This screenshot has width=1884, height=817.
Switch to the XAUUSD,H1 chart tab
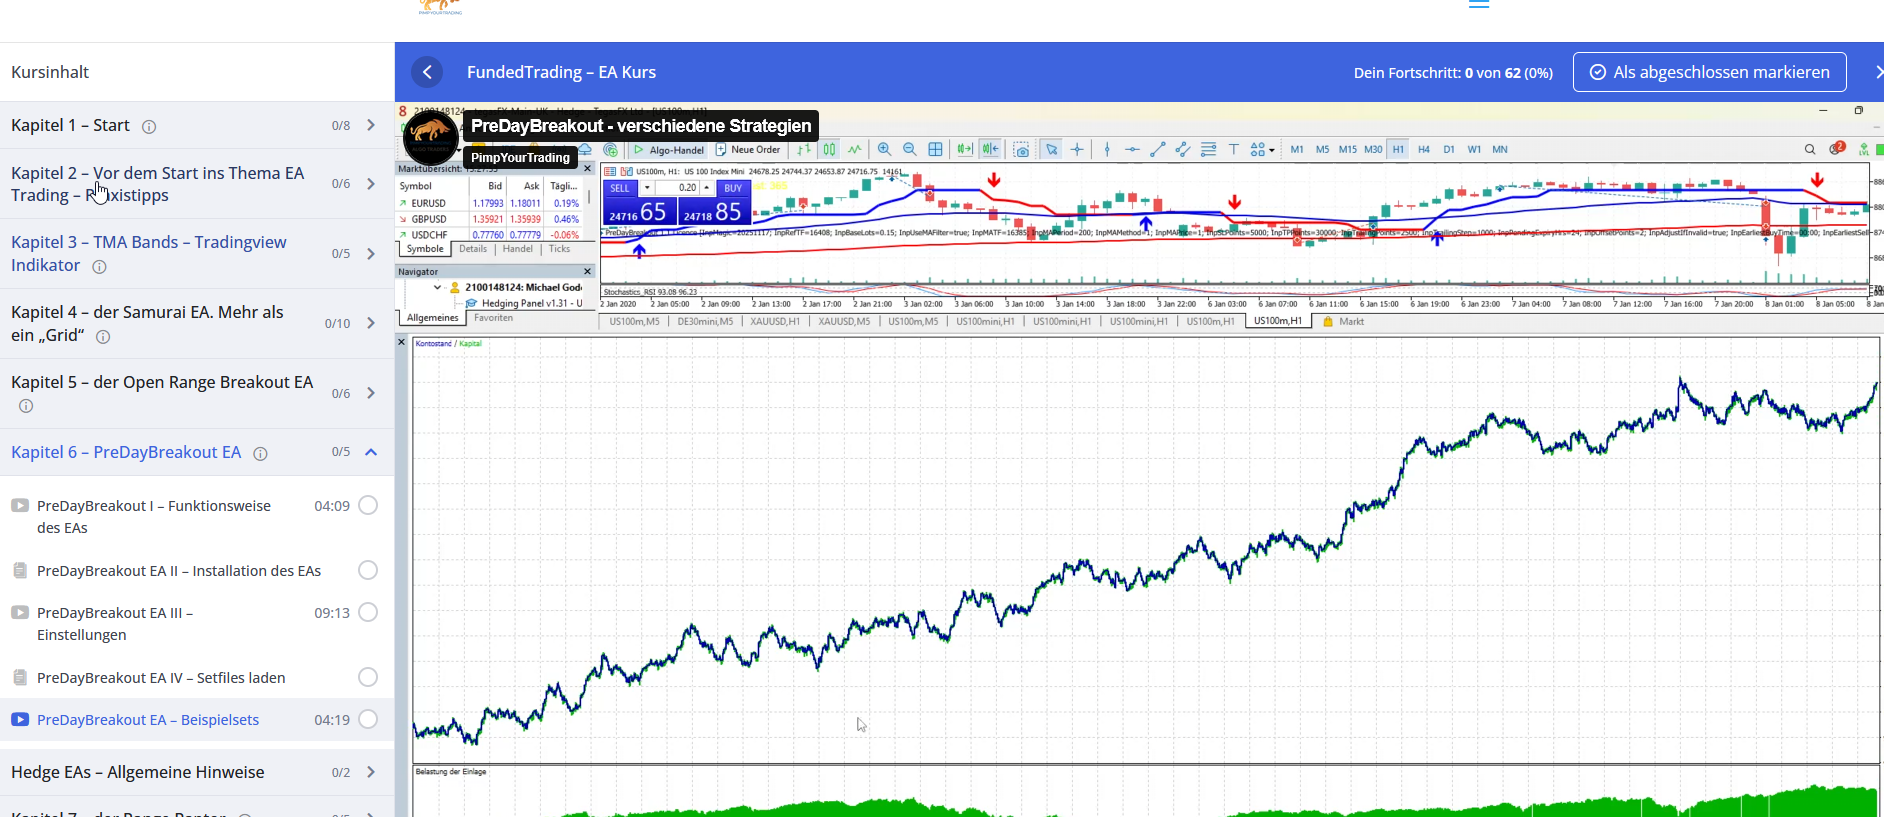tap(775, 322)
